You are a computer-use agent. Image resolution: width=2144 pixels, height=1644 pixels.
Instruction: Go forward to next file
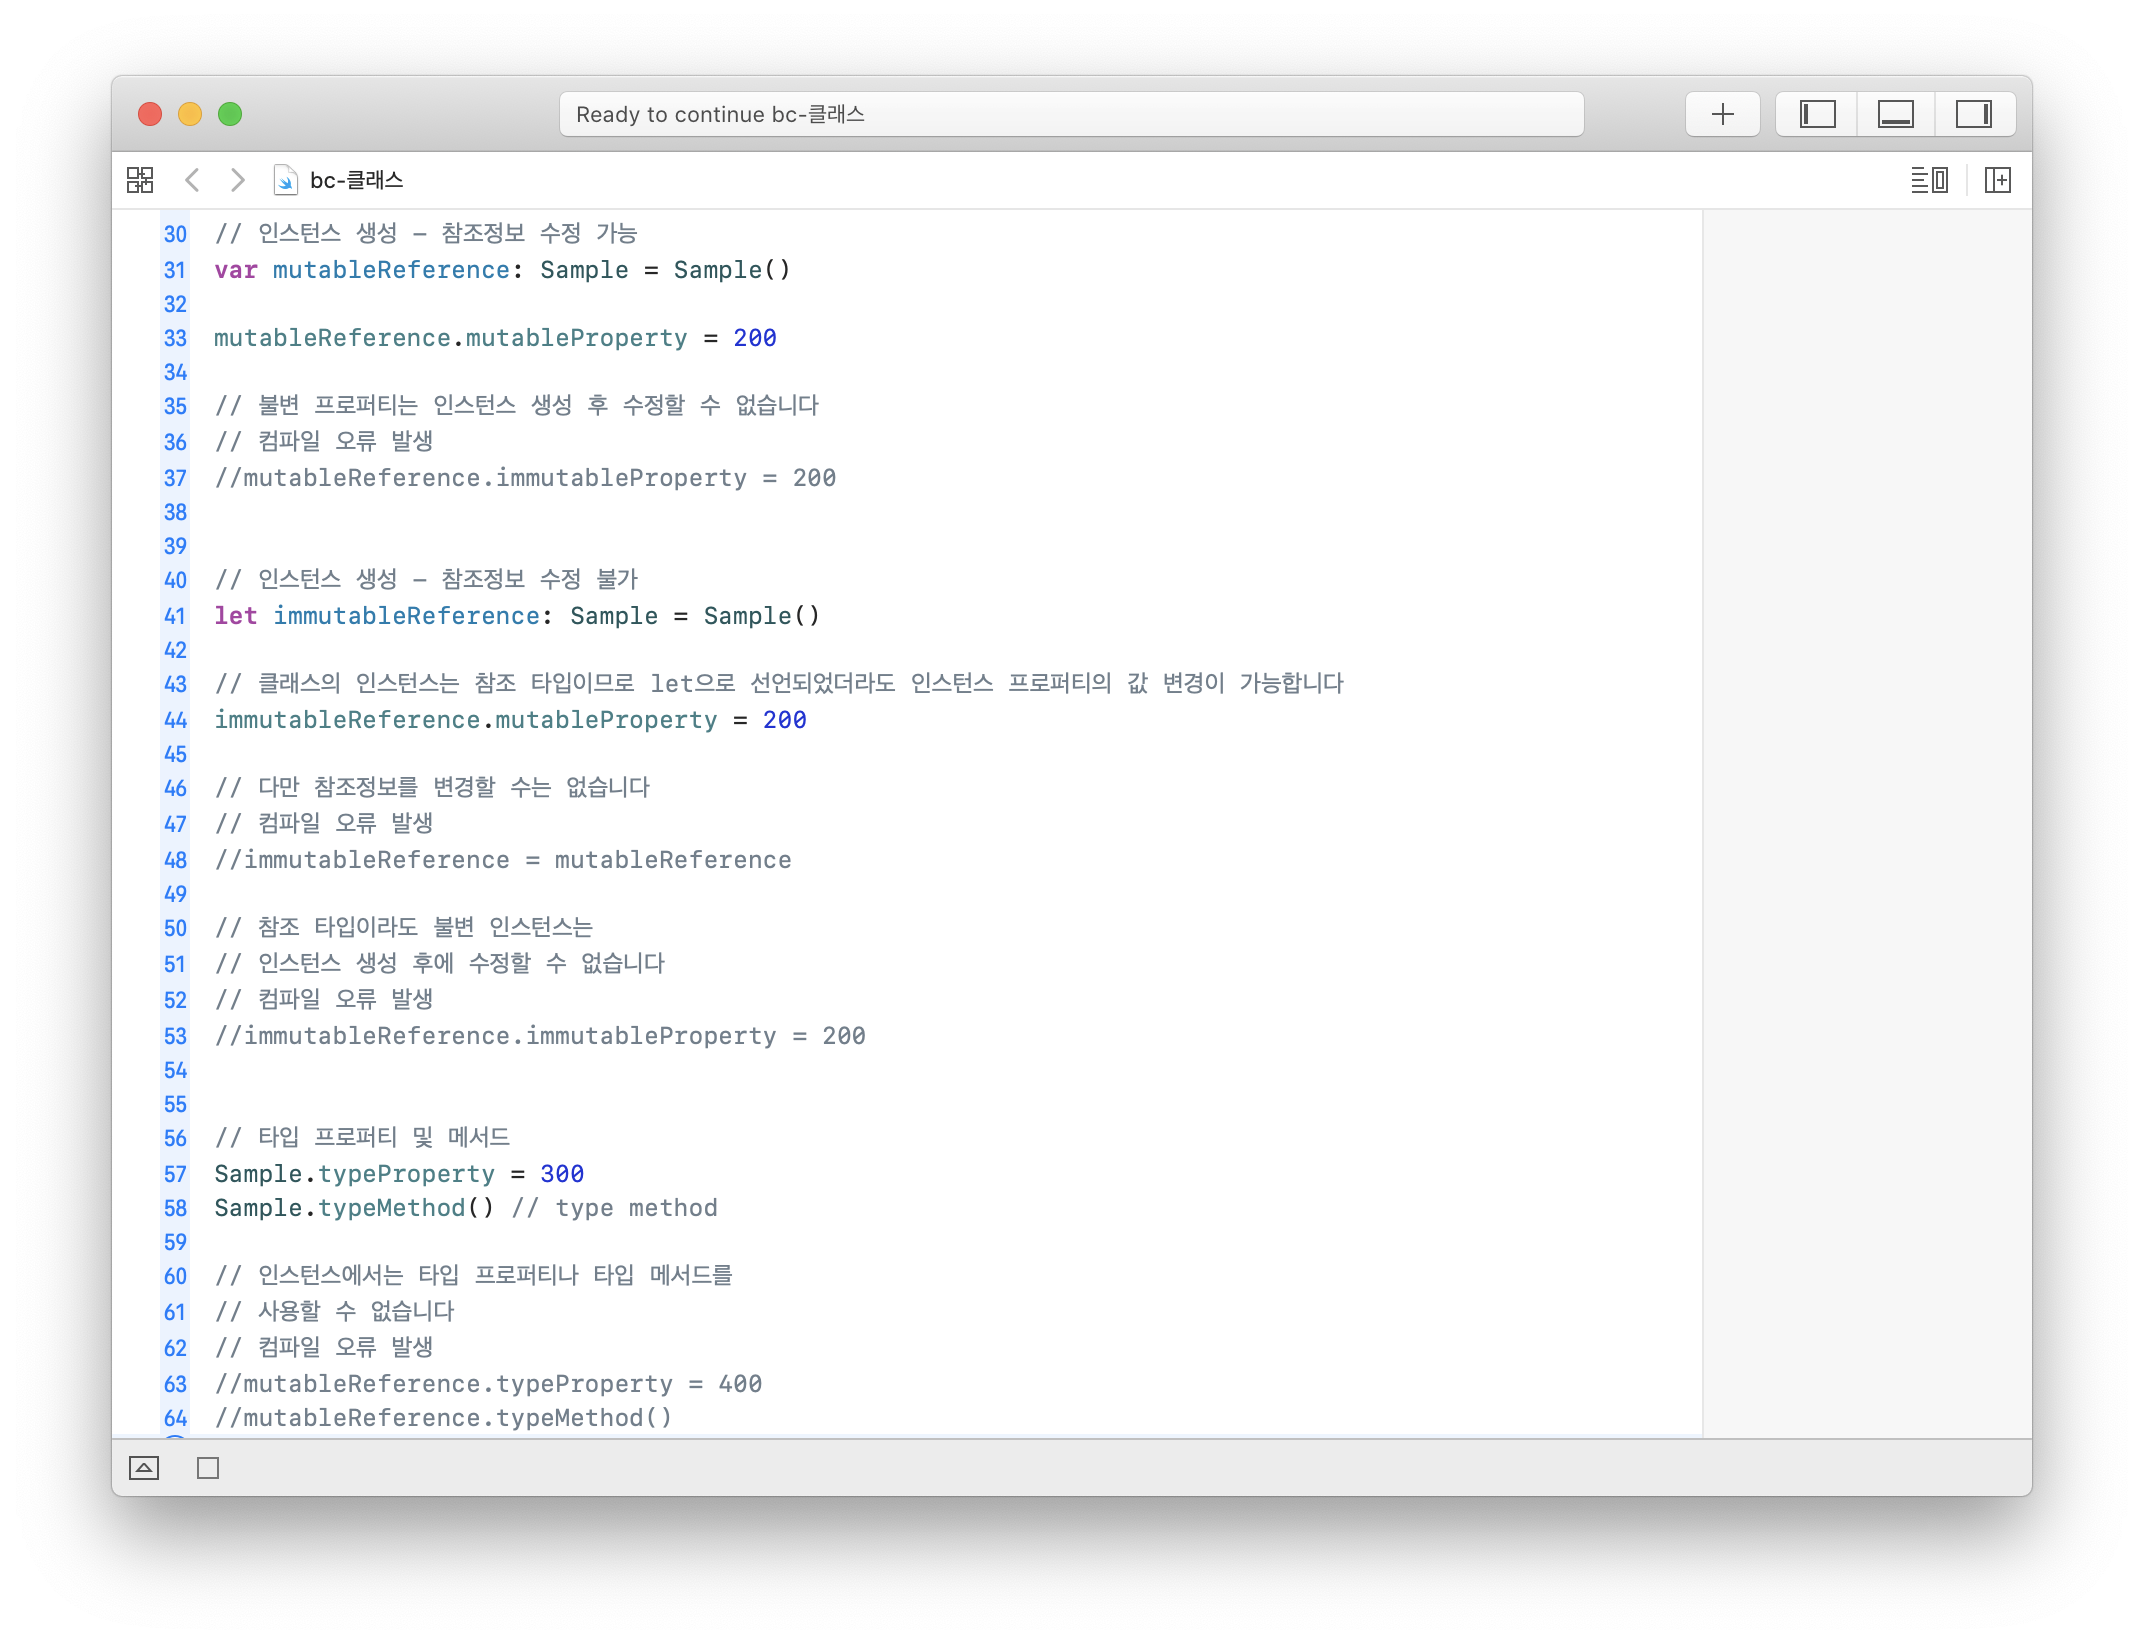coord(237,180)
